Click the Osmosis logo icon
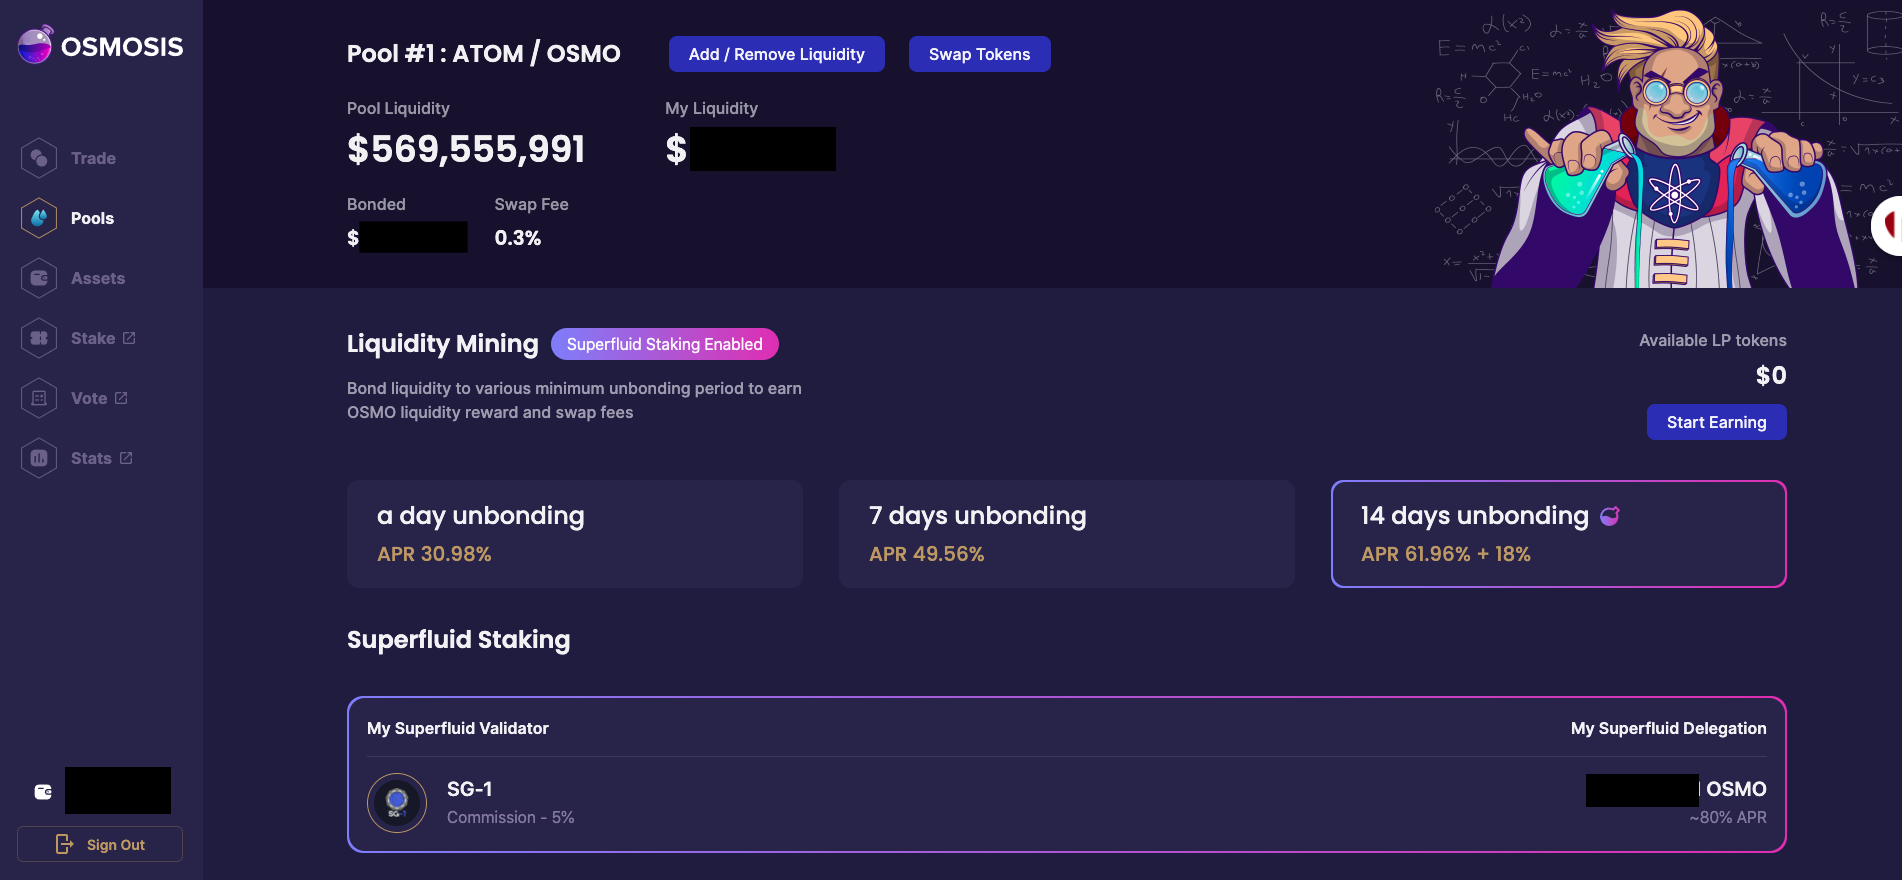This screenshot has height=880, width=1902. pos(35,45)
